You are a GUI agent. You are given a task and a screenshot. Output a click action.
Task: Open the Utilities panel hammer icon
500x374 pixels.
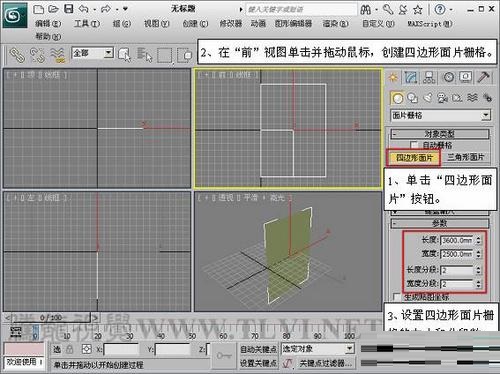484,77
